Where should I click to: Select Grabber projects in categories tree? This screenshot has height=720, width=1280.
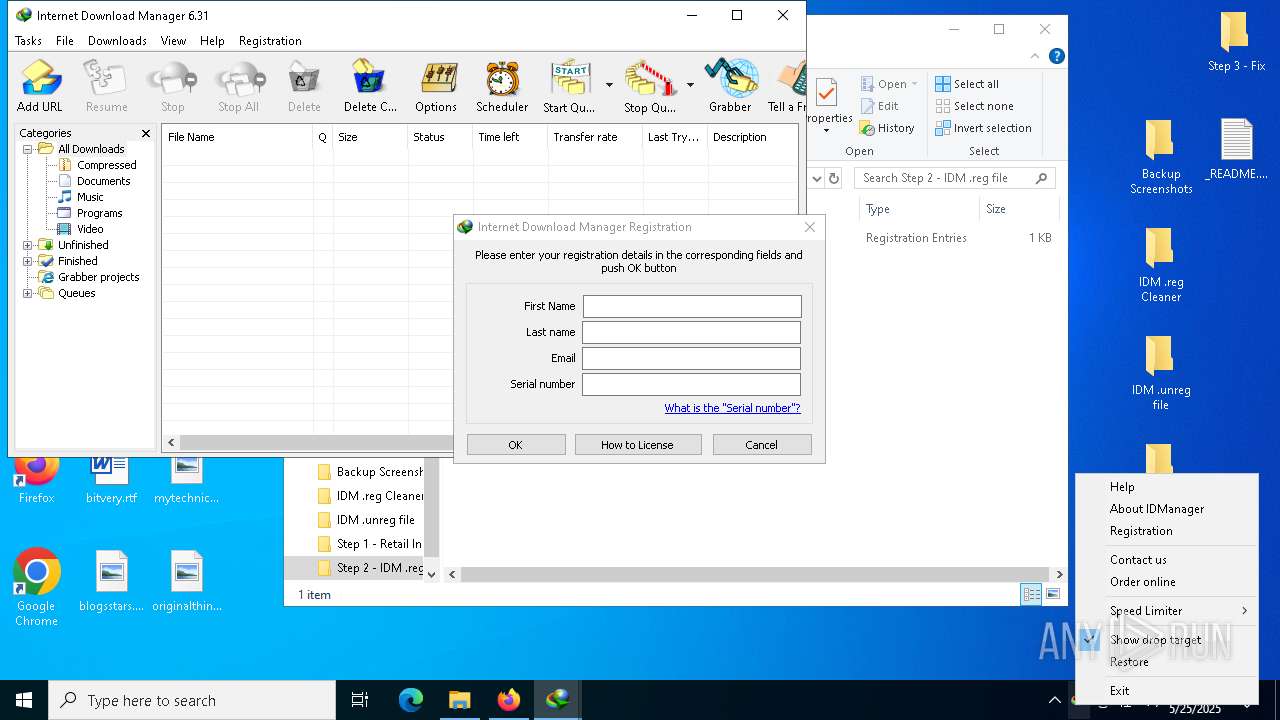(98, 277)
